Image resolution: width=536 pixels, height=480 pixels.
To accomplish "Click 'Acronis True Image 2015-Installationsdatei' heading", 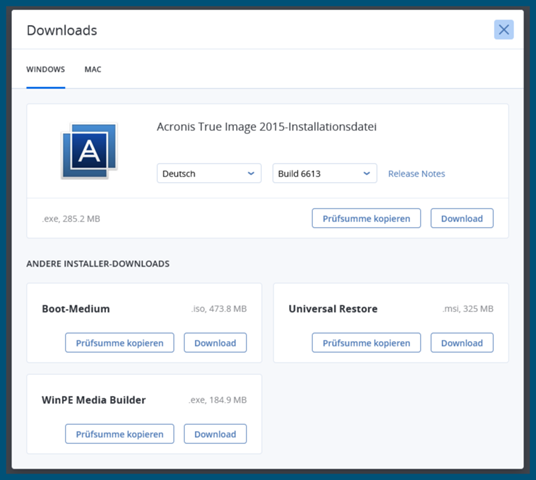I will (267, 127).
